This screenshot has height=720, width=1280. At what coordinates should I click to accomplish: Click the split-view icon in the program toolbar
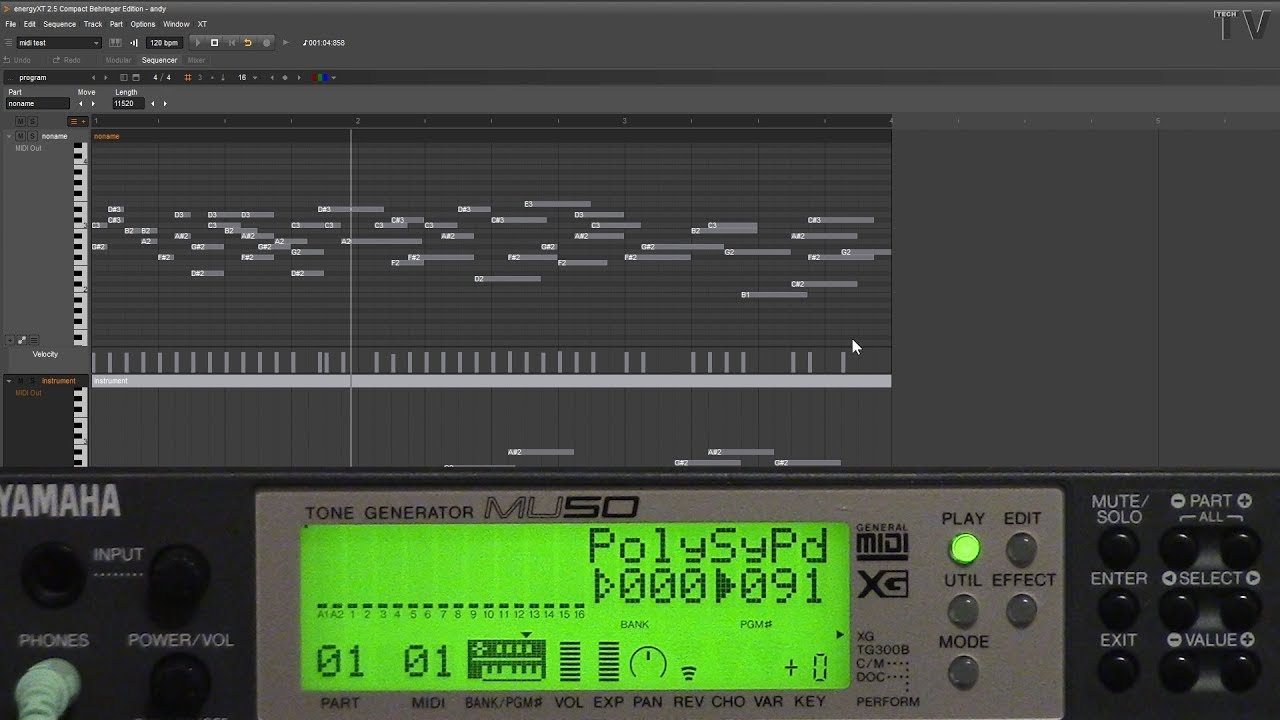click(x=122, y=77)
